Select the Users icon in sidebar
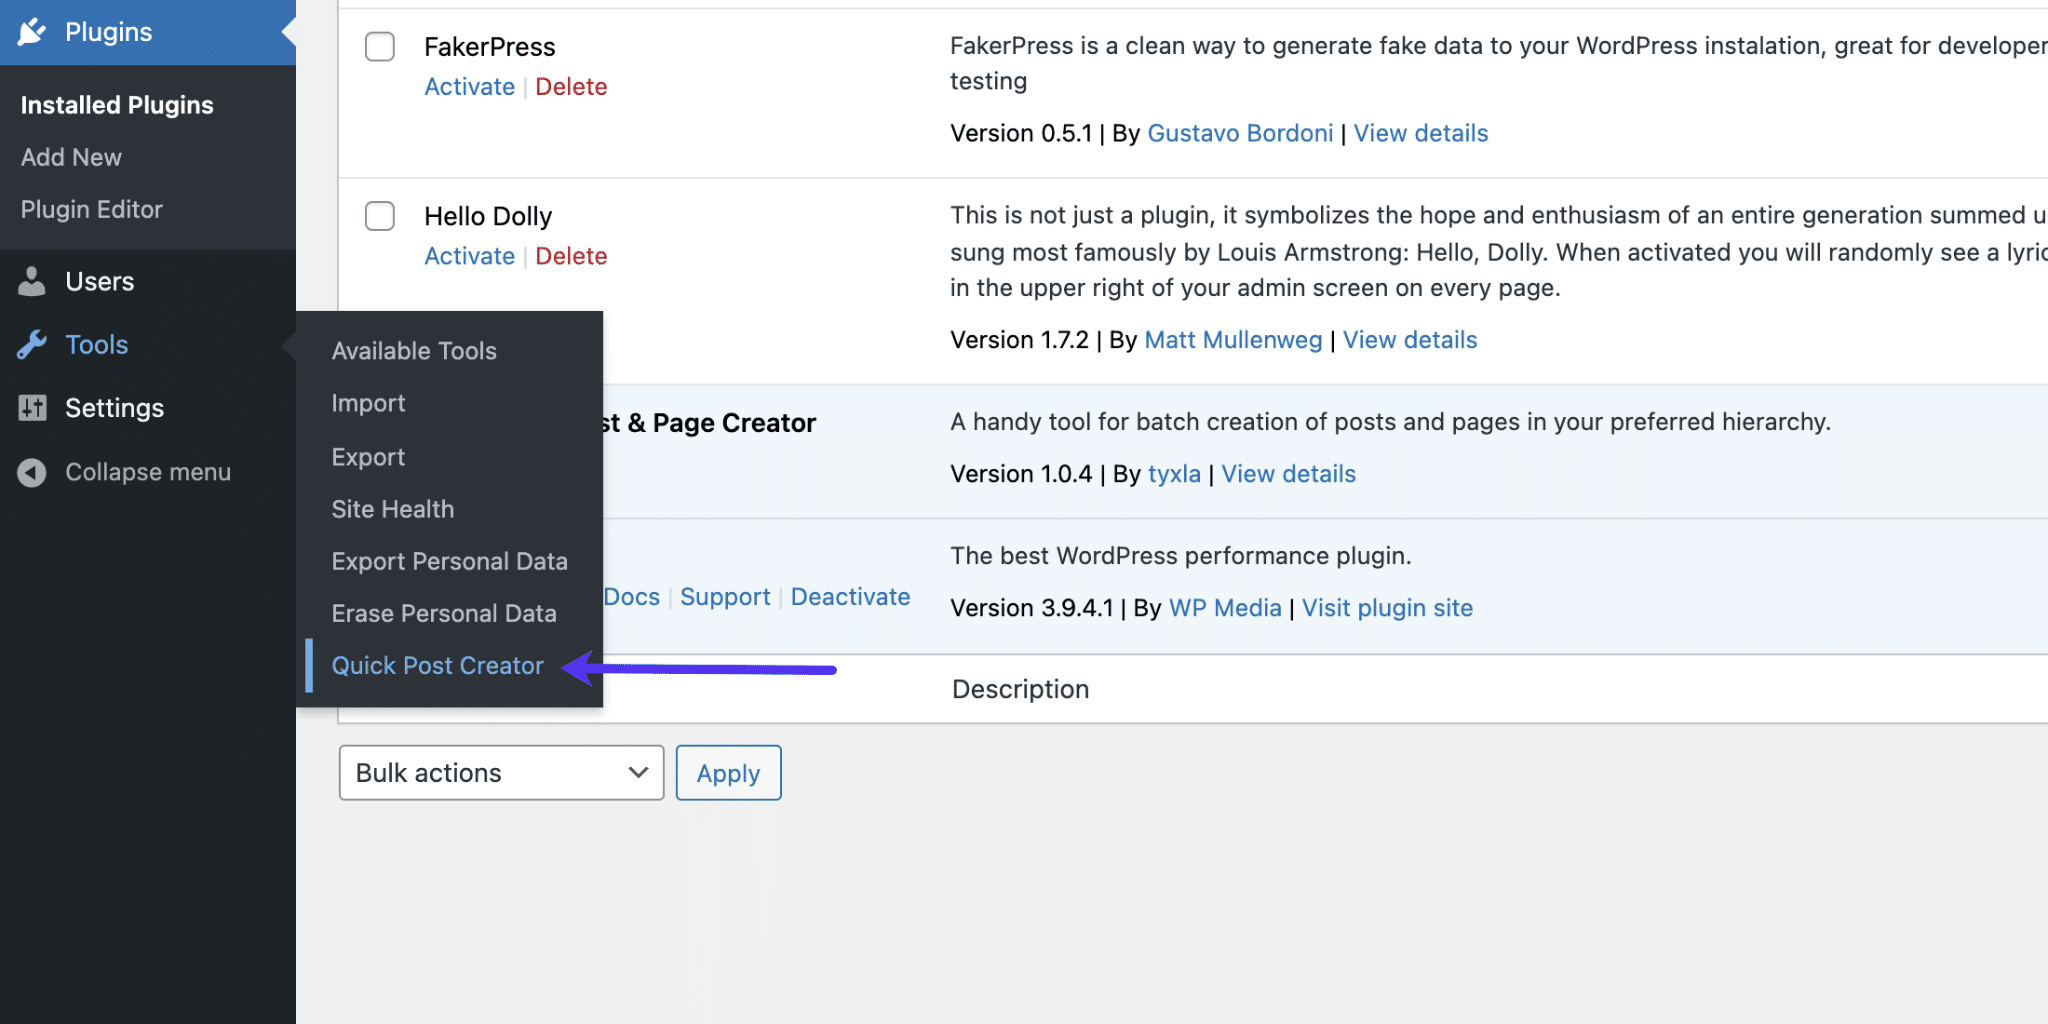This screenshot has height=1024, width=2048. tap(31, 281)
